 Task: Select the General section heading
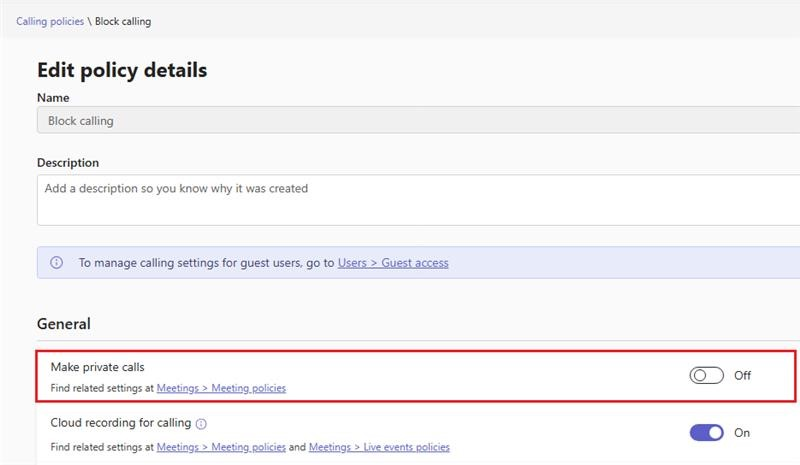[64, 324]
